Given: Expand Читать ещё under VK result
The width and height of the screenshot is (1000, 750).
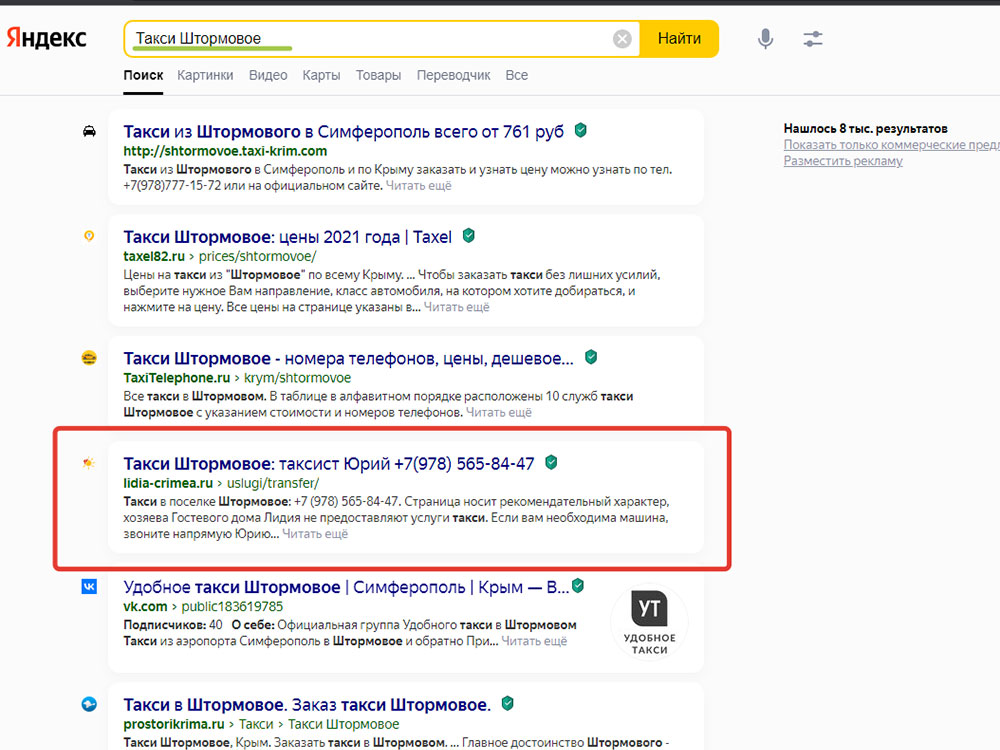Looking at the screenshot, I should pos(534,641).
